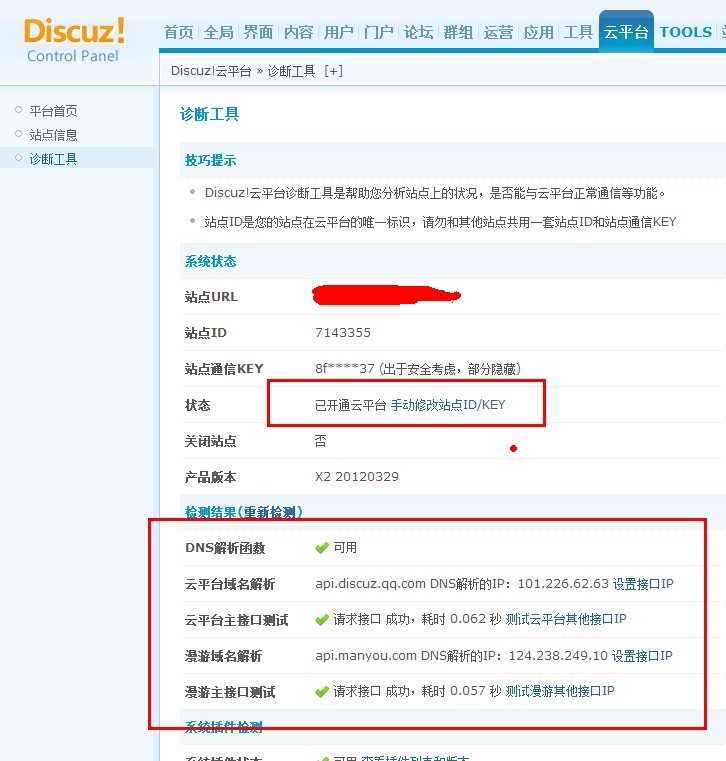This screenshot has width=726, height=761.
Task: Click the green check icon beside DNS解析函数
Action: (322, 548)
